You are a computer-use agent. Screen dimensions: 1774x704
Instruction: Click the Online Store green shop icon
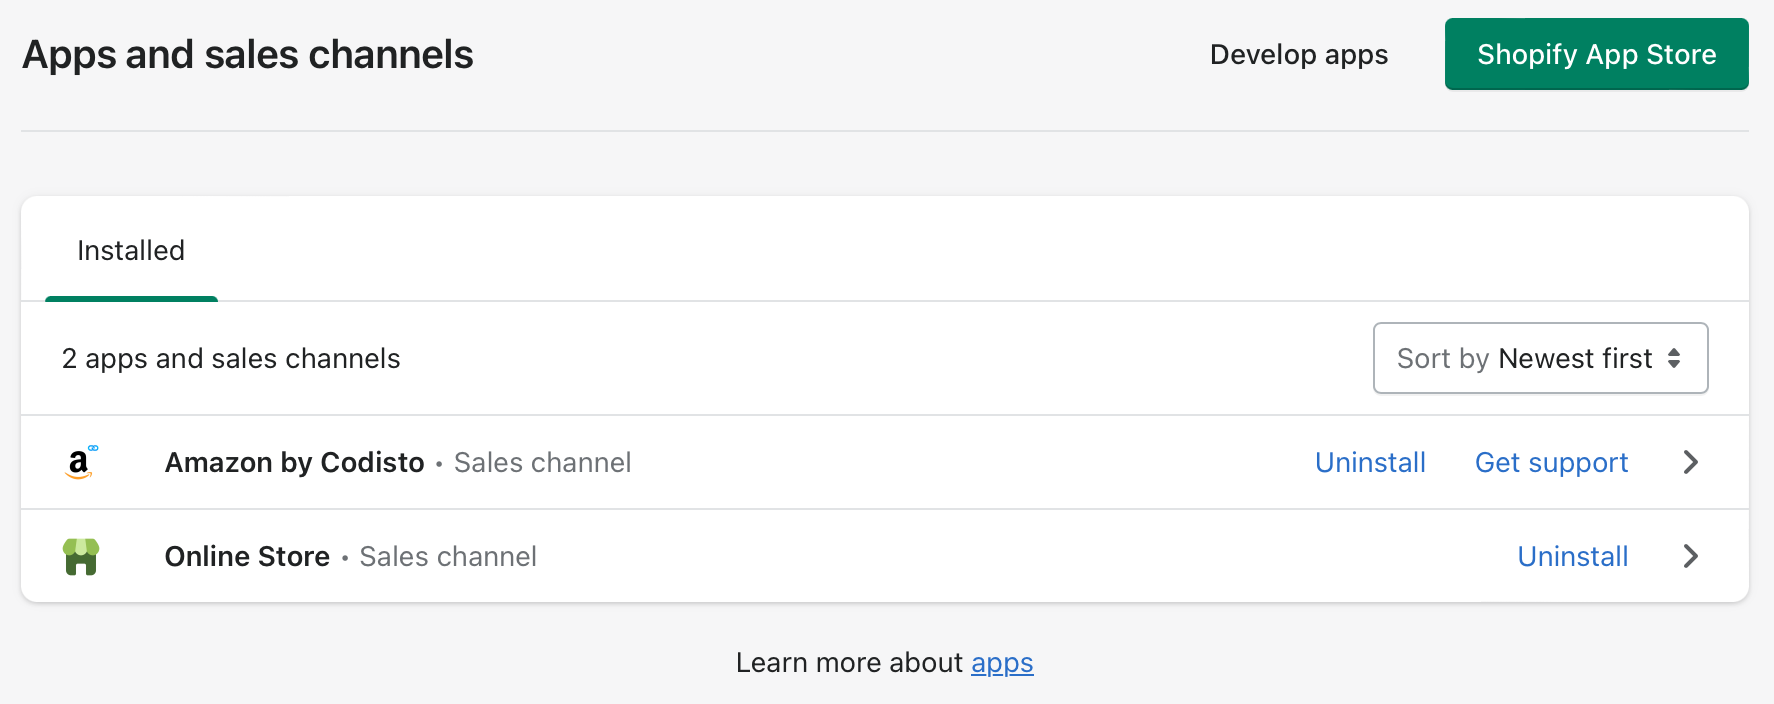[81, 557]
